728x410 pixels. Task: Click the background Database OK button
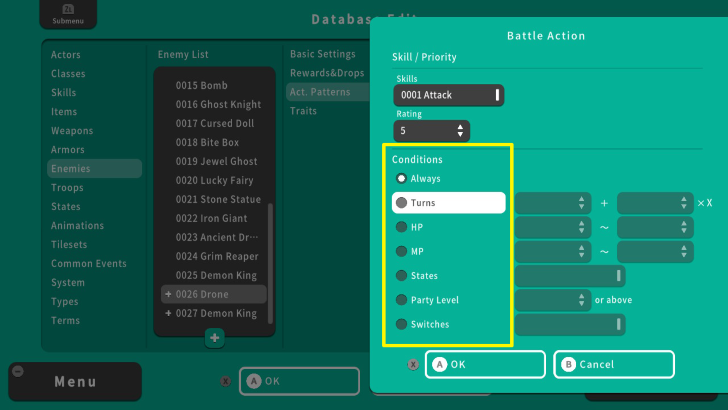click(299, 381)
